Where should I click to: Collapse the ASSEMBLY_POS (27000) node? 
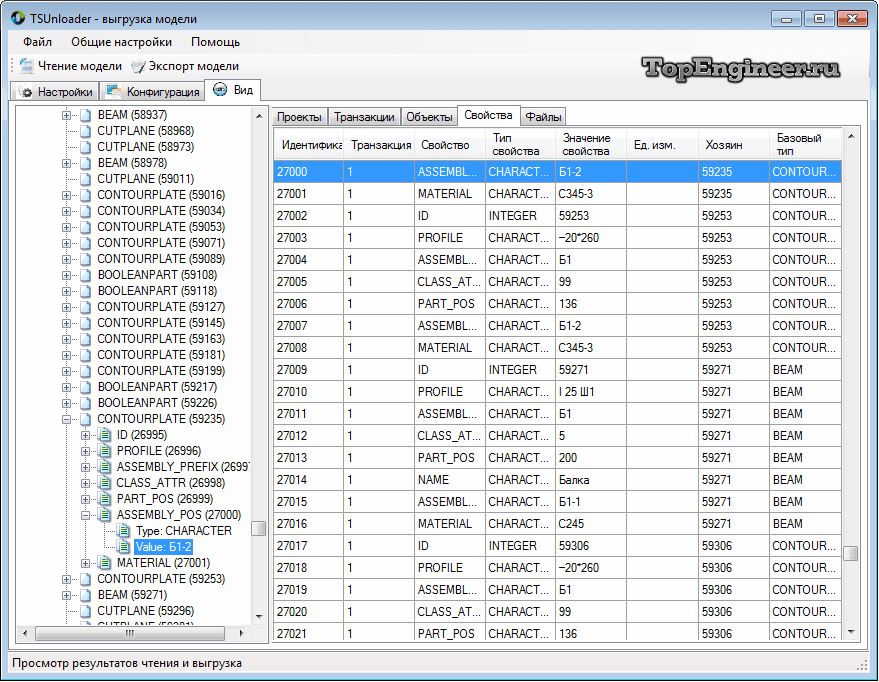coord(86,515)
